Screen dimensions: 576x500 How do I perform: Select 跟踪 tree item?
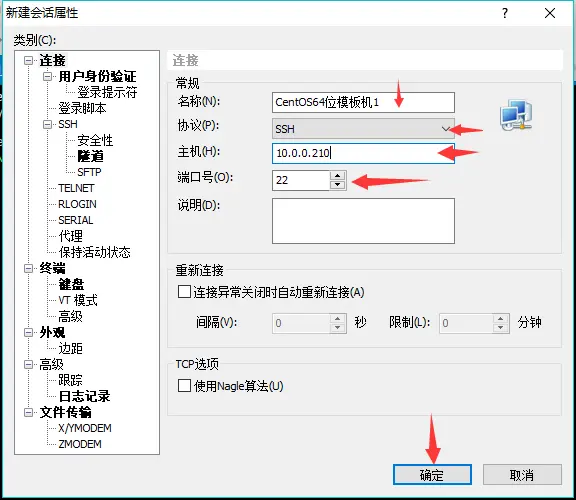click(x=71, y=380)
